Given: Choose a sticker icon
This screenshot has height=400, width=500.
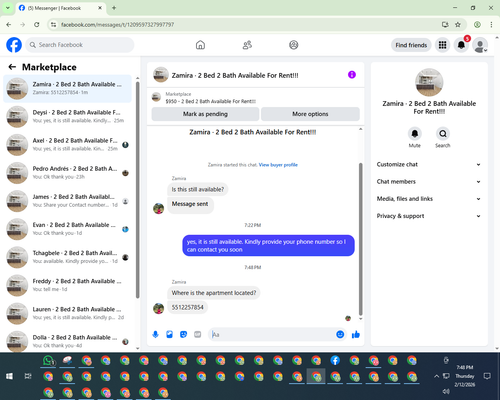Looking at the screenshot, I should 183,334.
